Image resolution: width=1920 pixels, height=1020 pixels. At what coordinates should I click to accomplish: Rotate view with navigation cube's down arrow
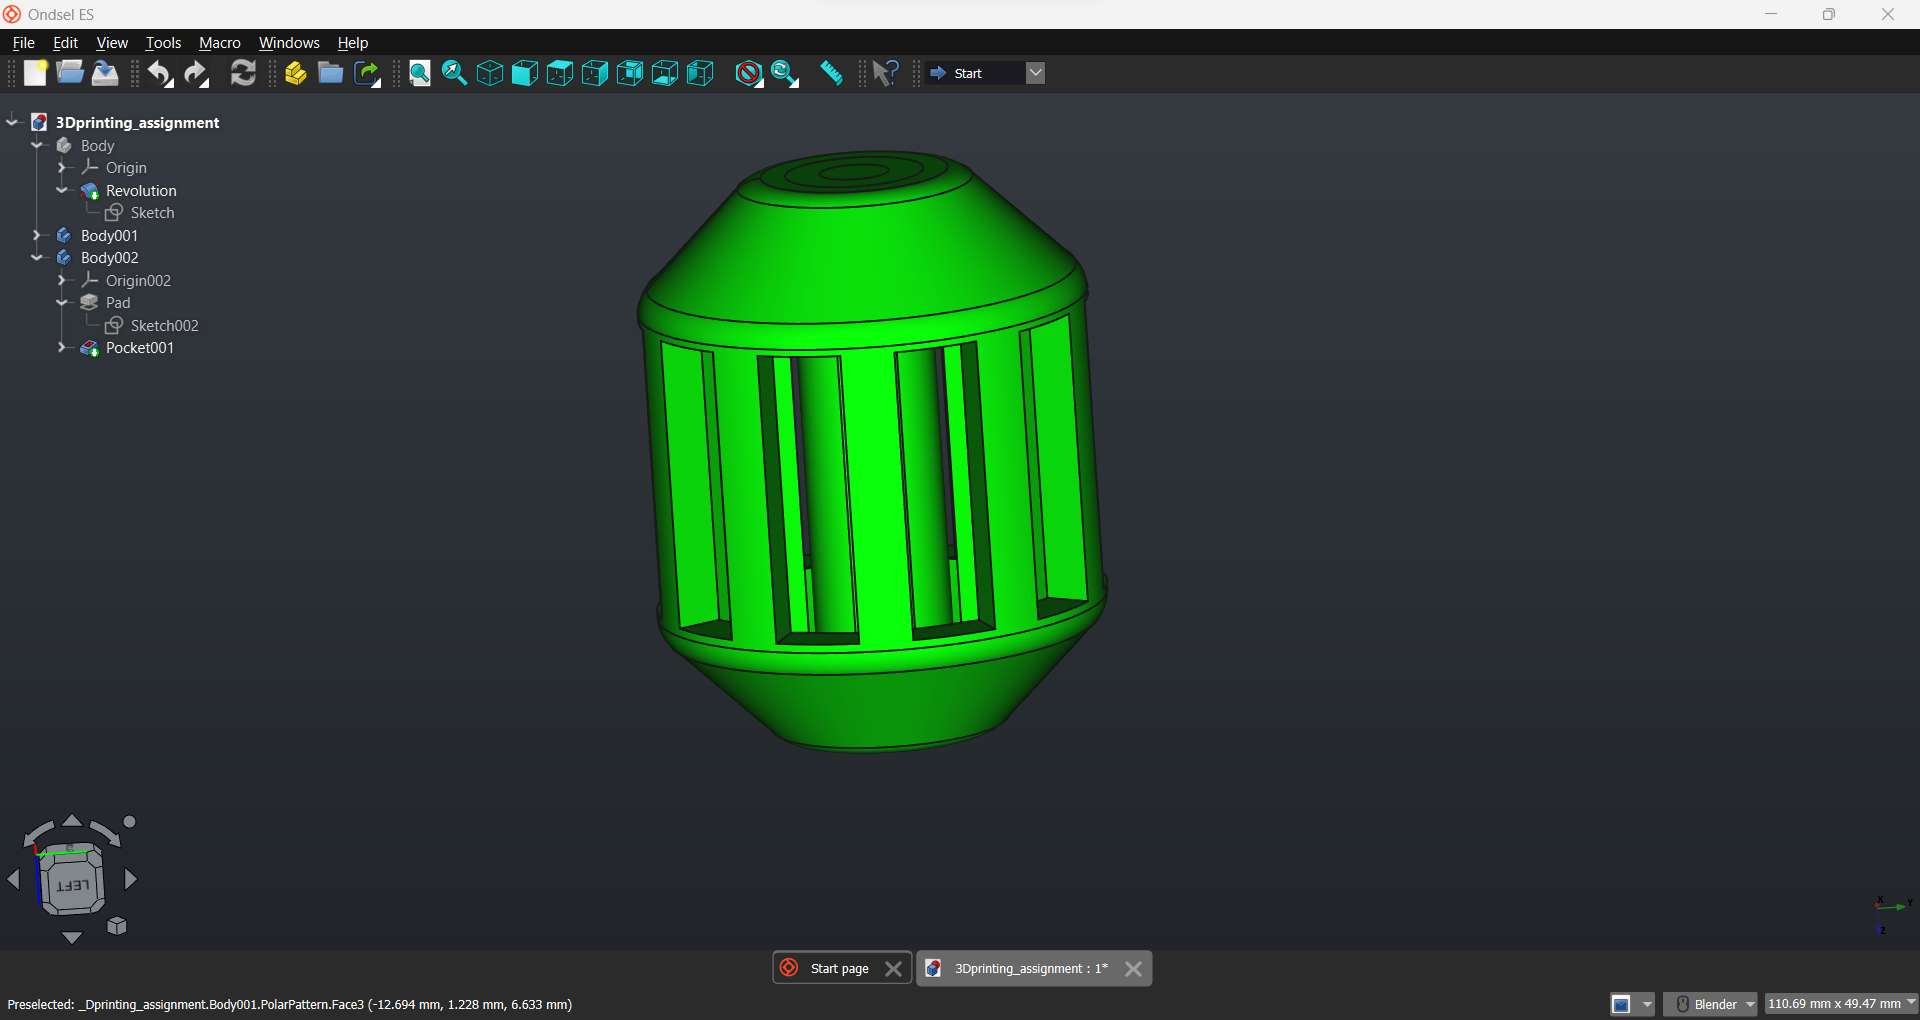coord(72,938)
